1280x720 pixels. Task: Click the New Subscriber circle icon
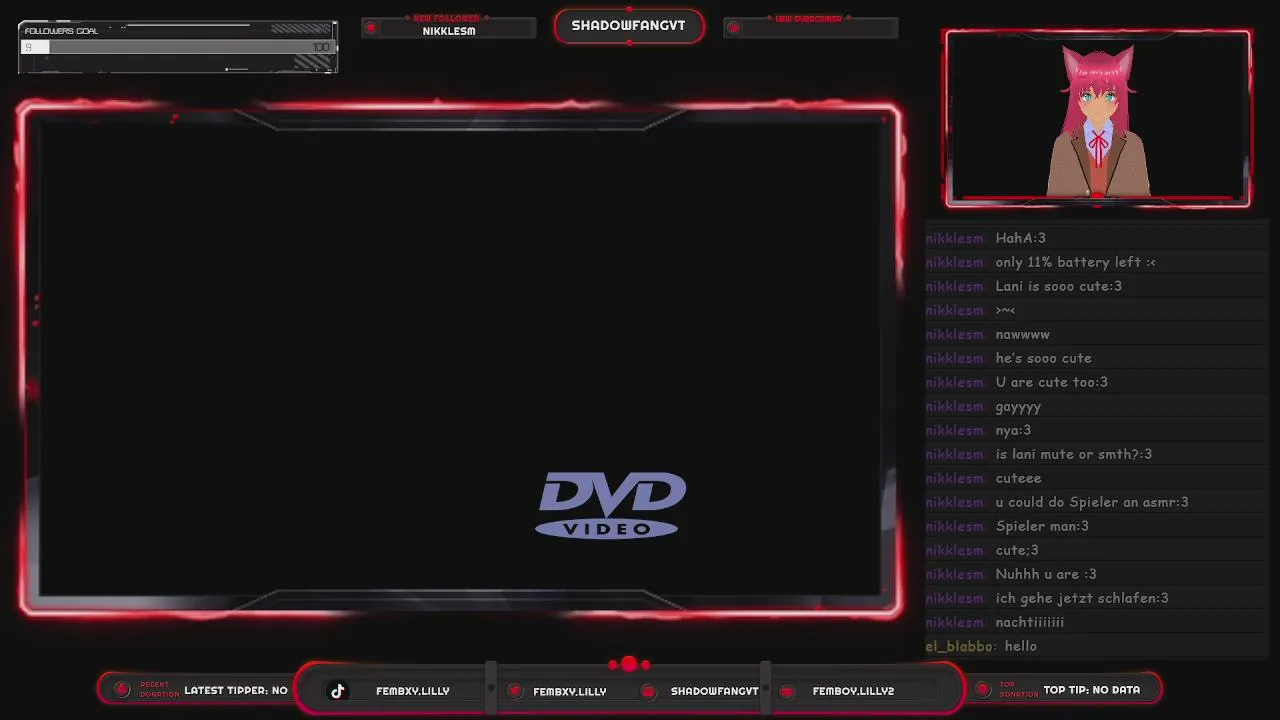tap(733, 28)
